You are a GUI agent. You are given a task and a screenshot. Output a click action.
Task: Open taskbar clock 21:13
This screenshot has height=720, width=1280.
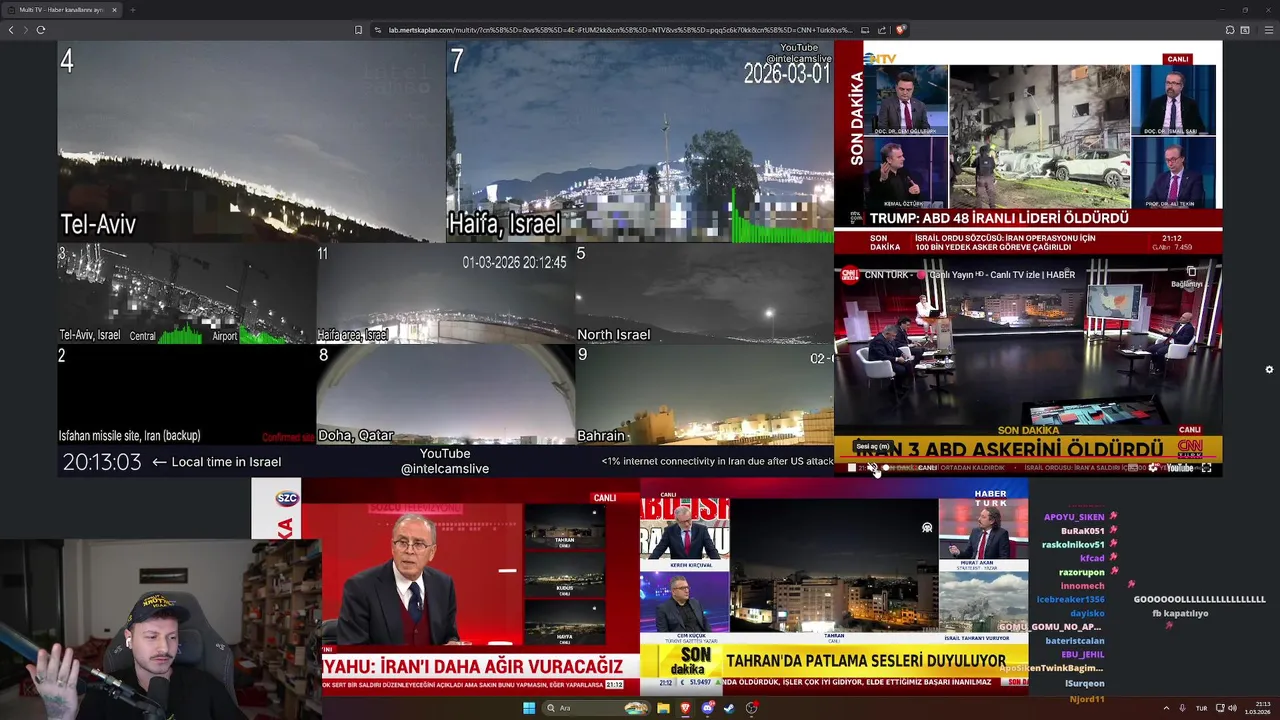pos(1257,708)
